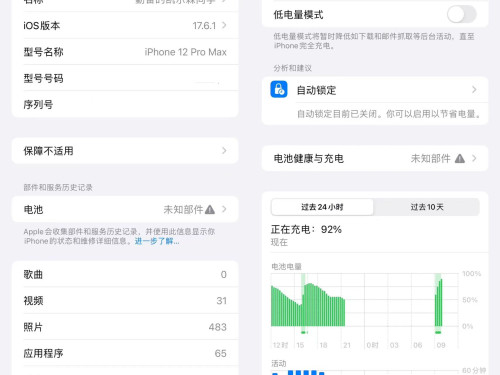Open 电池 parts history chevron
Image resolution: width=500 pixels, height=375 pixels.
click(x=224, y=209)
